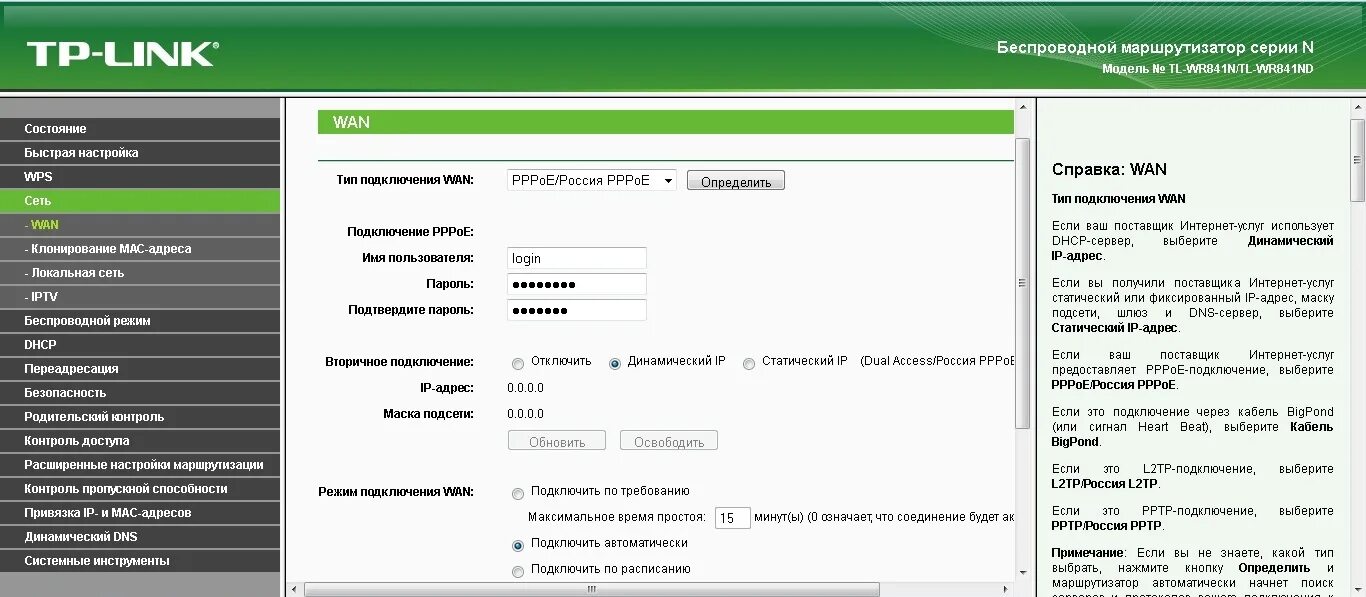Click the IP-адрес value 0.0.0.0
Screen dimensions: 1366x597
tap(525, 388)
